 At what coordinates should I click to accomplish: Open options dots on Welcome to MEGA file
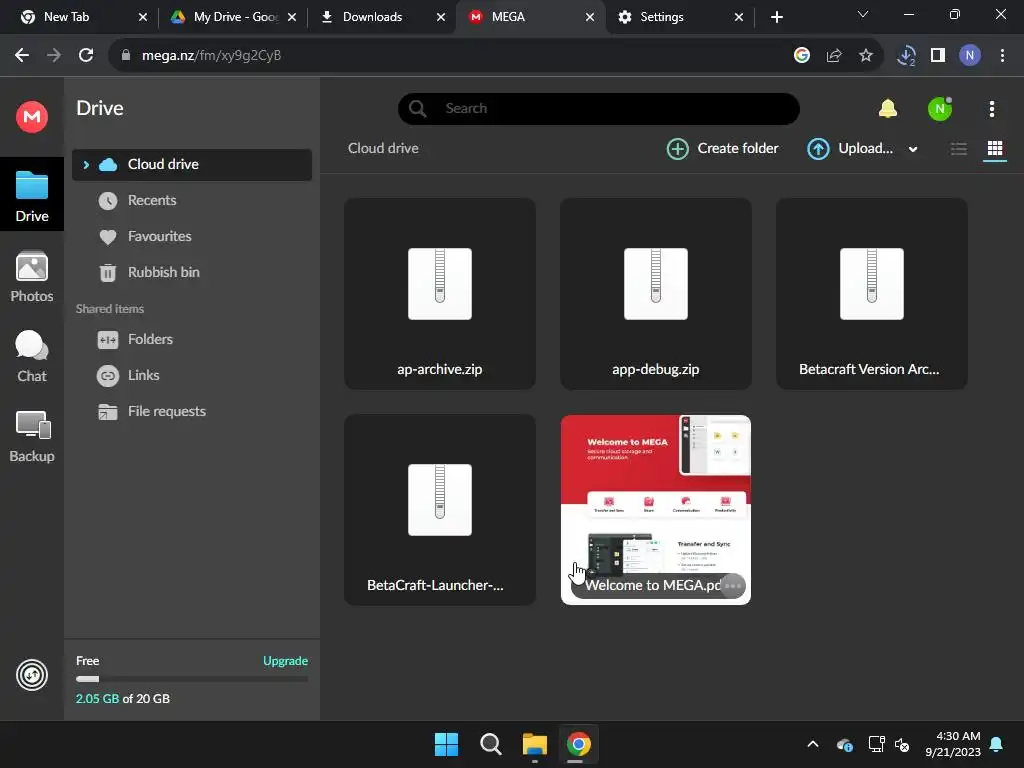coord(733,586)
